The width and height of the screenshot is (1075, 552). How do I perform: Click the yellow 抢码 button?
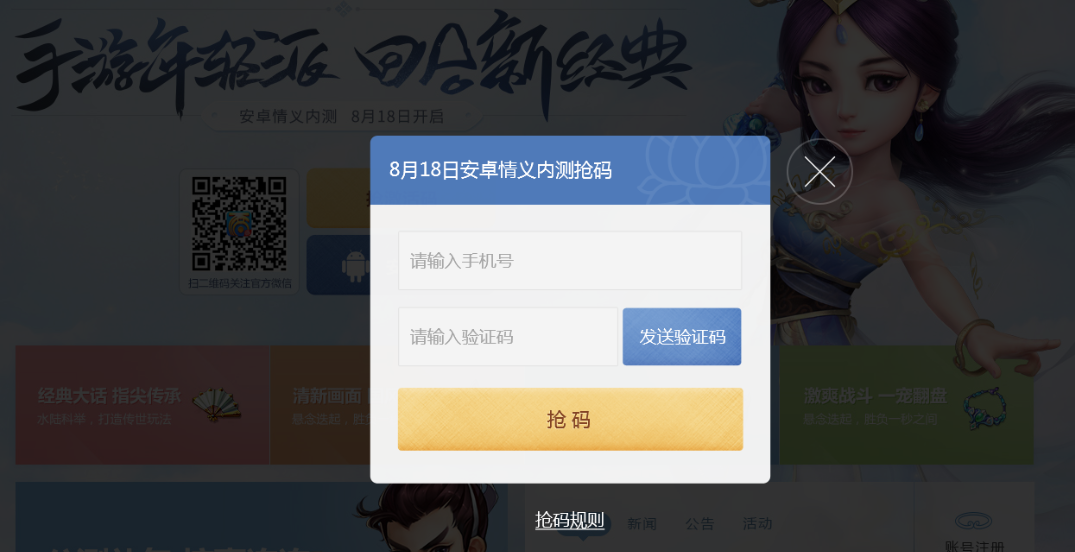pos(570,420)
